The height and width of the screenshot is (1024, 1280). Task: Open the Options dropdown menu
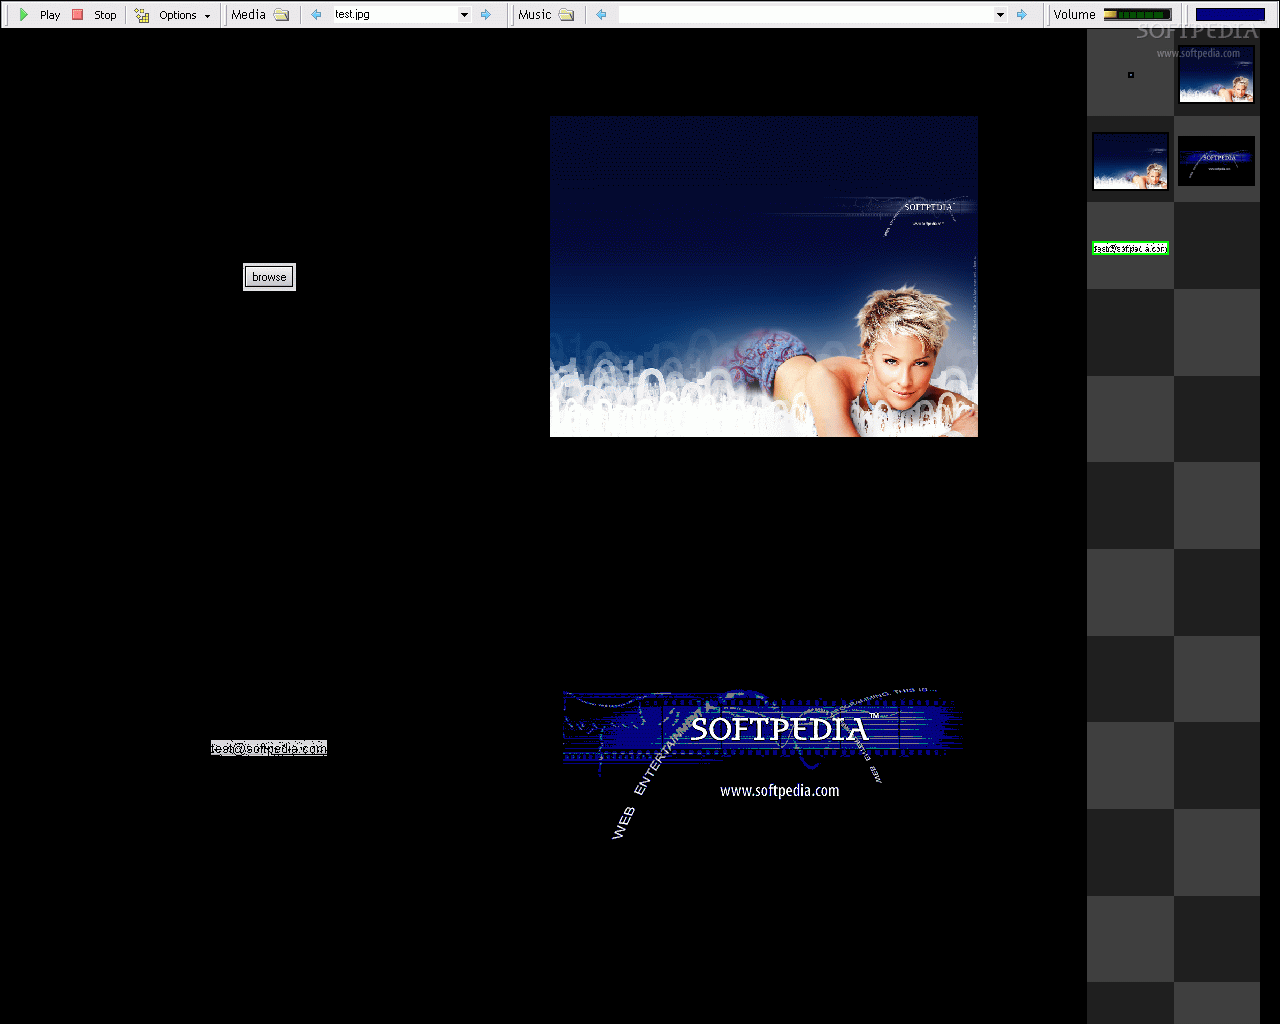point(173,15)
